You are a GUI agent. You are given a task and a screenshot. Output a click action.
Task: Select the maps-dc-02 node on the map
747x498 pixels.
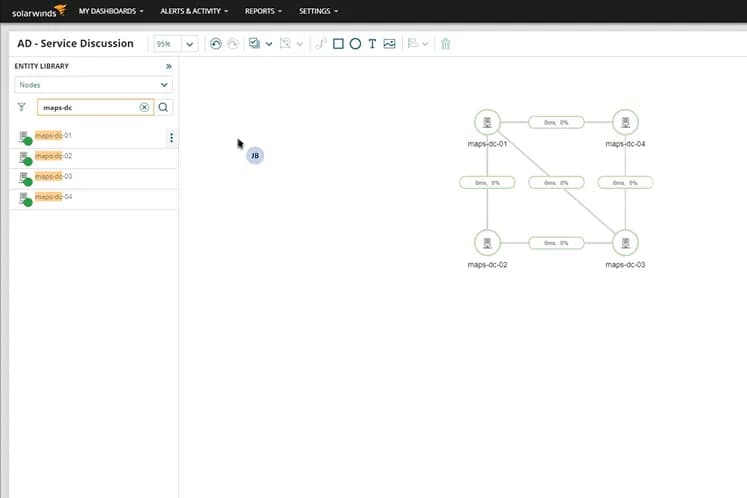(487, 243)
